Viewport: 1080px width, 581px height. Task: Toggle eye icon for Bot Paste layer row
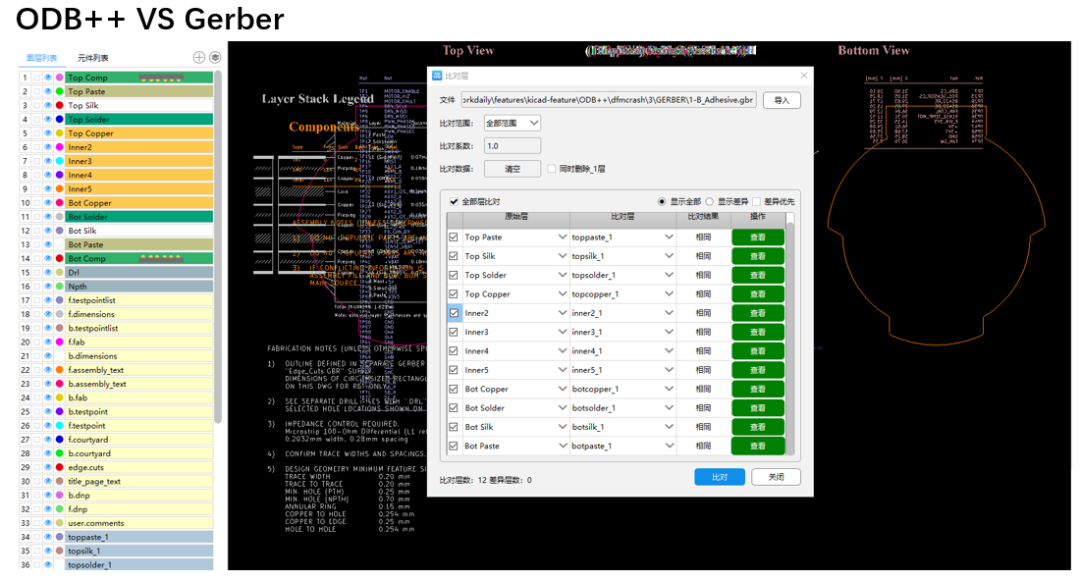[48, 244]
